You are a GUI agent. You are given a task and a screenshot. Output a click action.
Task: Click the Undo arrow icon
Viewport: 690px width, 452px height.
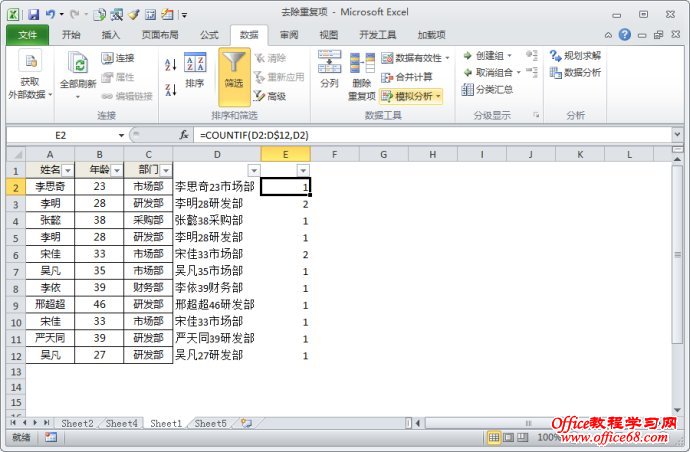pos(50,15)
